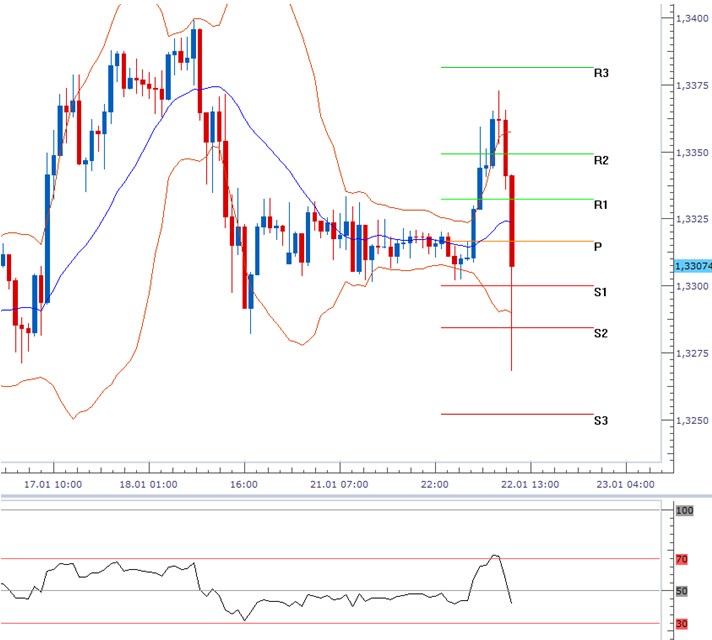Image resolution: width=712 pixels, height=640 pixels.
Task: Click the RSI 30 oversold label
Action: click(x=682, y=624)
